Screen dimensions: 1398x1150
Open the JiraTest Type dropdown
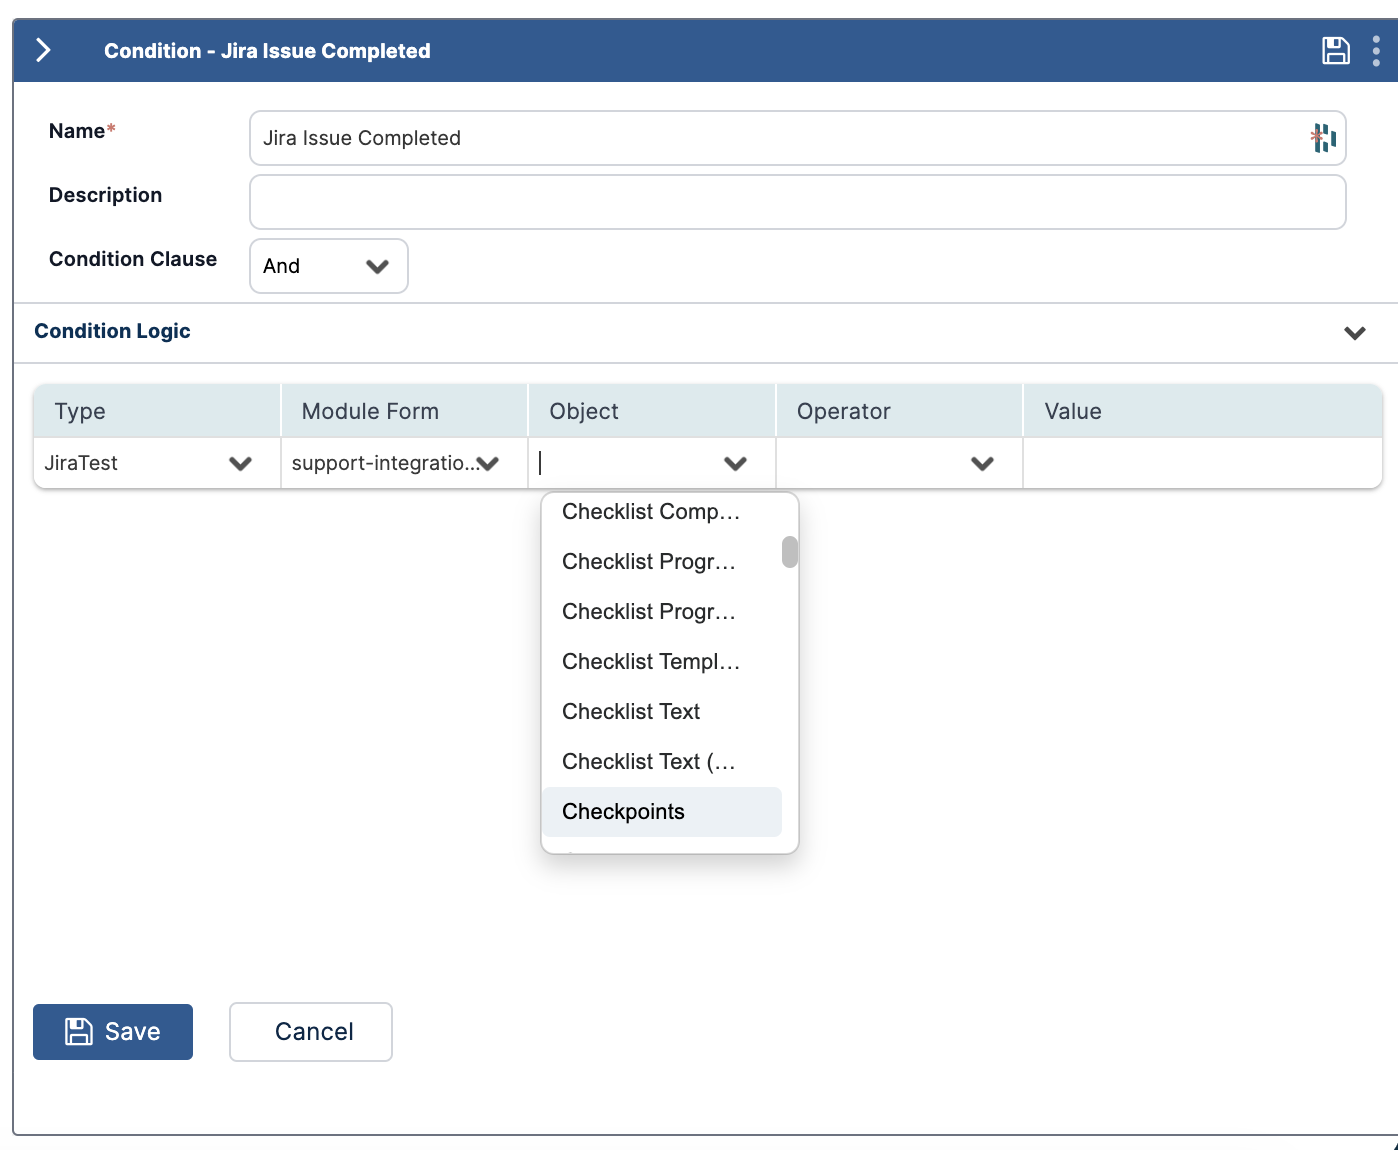(x=240, y=463)
